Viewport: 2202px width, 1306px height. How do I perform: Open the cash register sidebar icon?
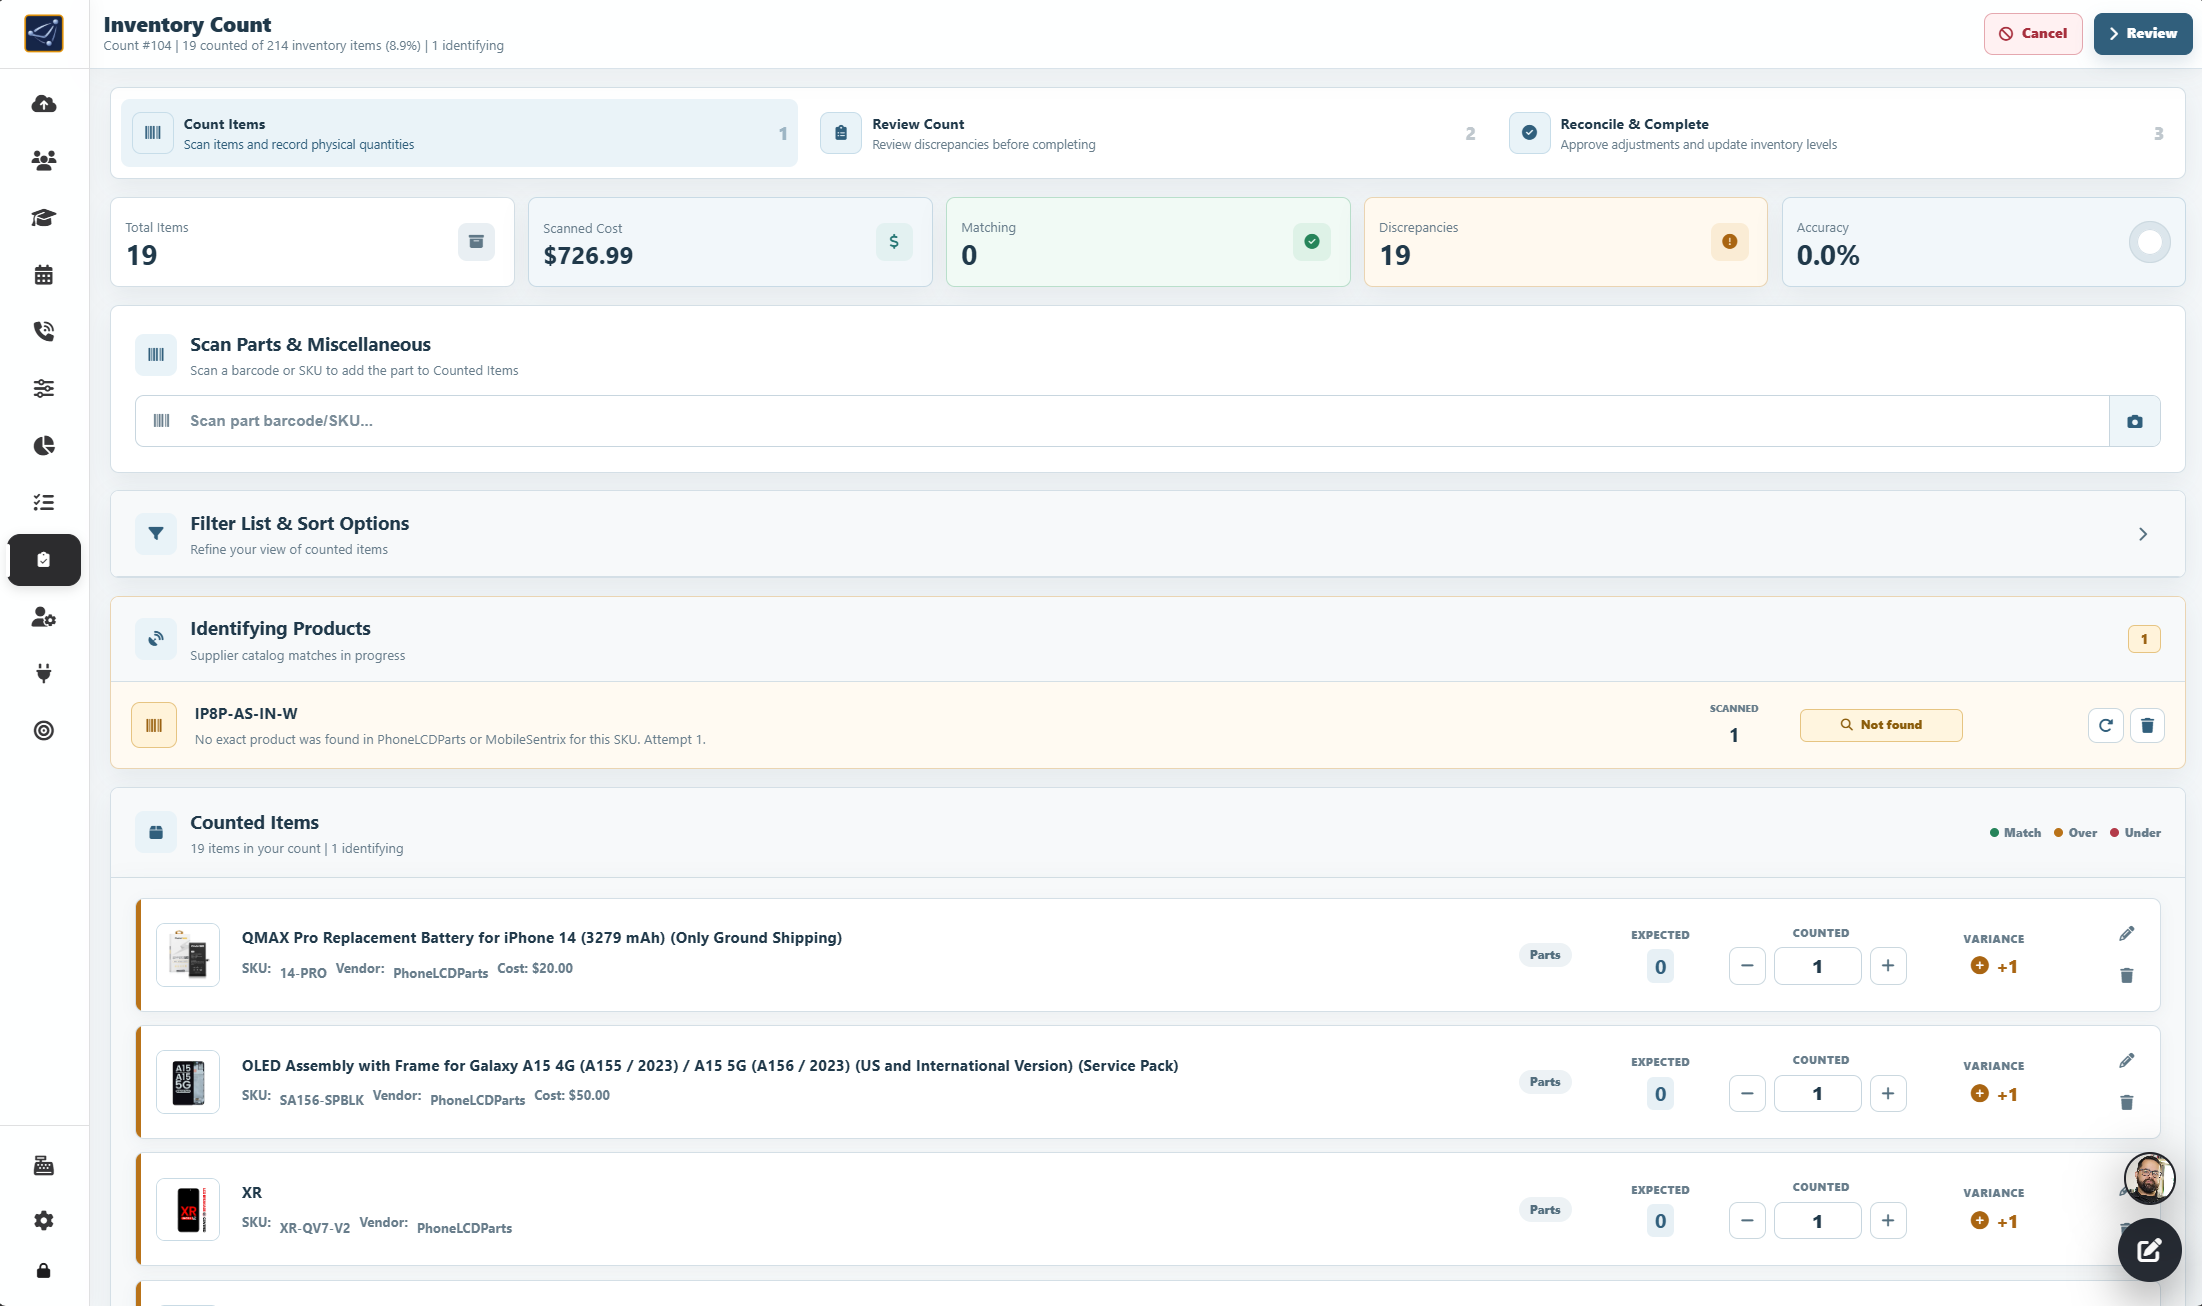[x=44, y=1165]
